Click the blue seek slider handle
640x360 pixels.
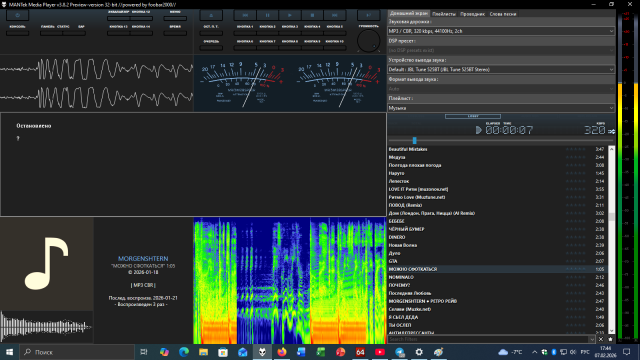click(414, 140)
